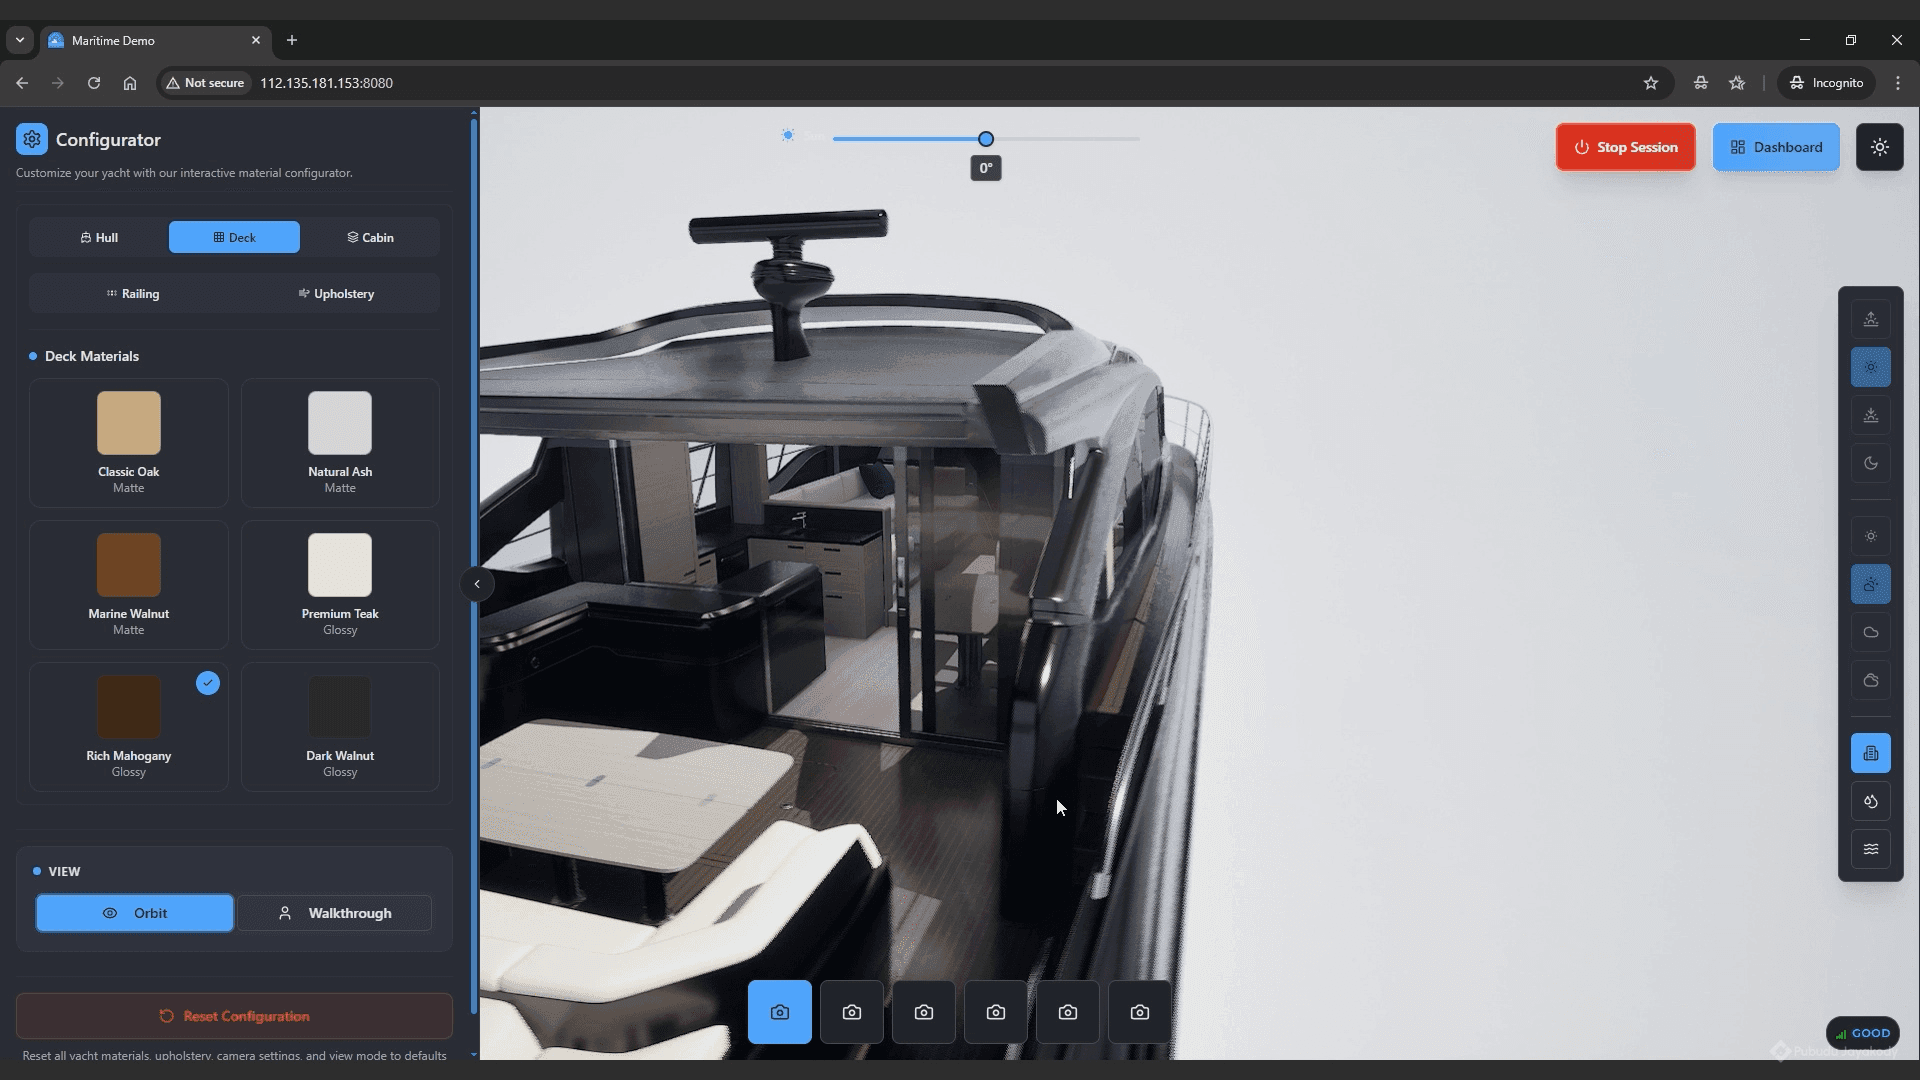Open the Upholstery materials tab
The width and height of the screenshot is (1920, 1080).
pyautogui.click(x=336, y=294)
